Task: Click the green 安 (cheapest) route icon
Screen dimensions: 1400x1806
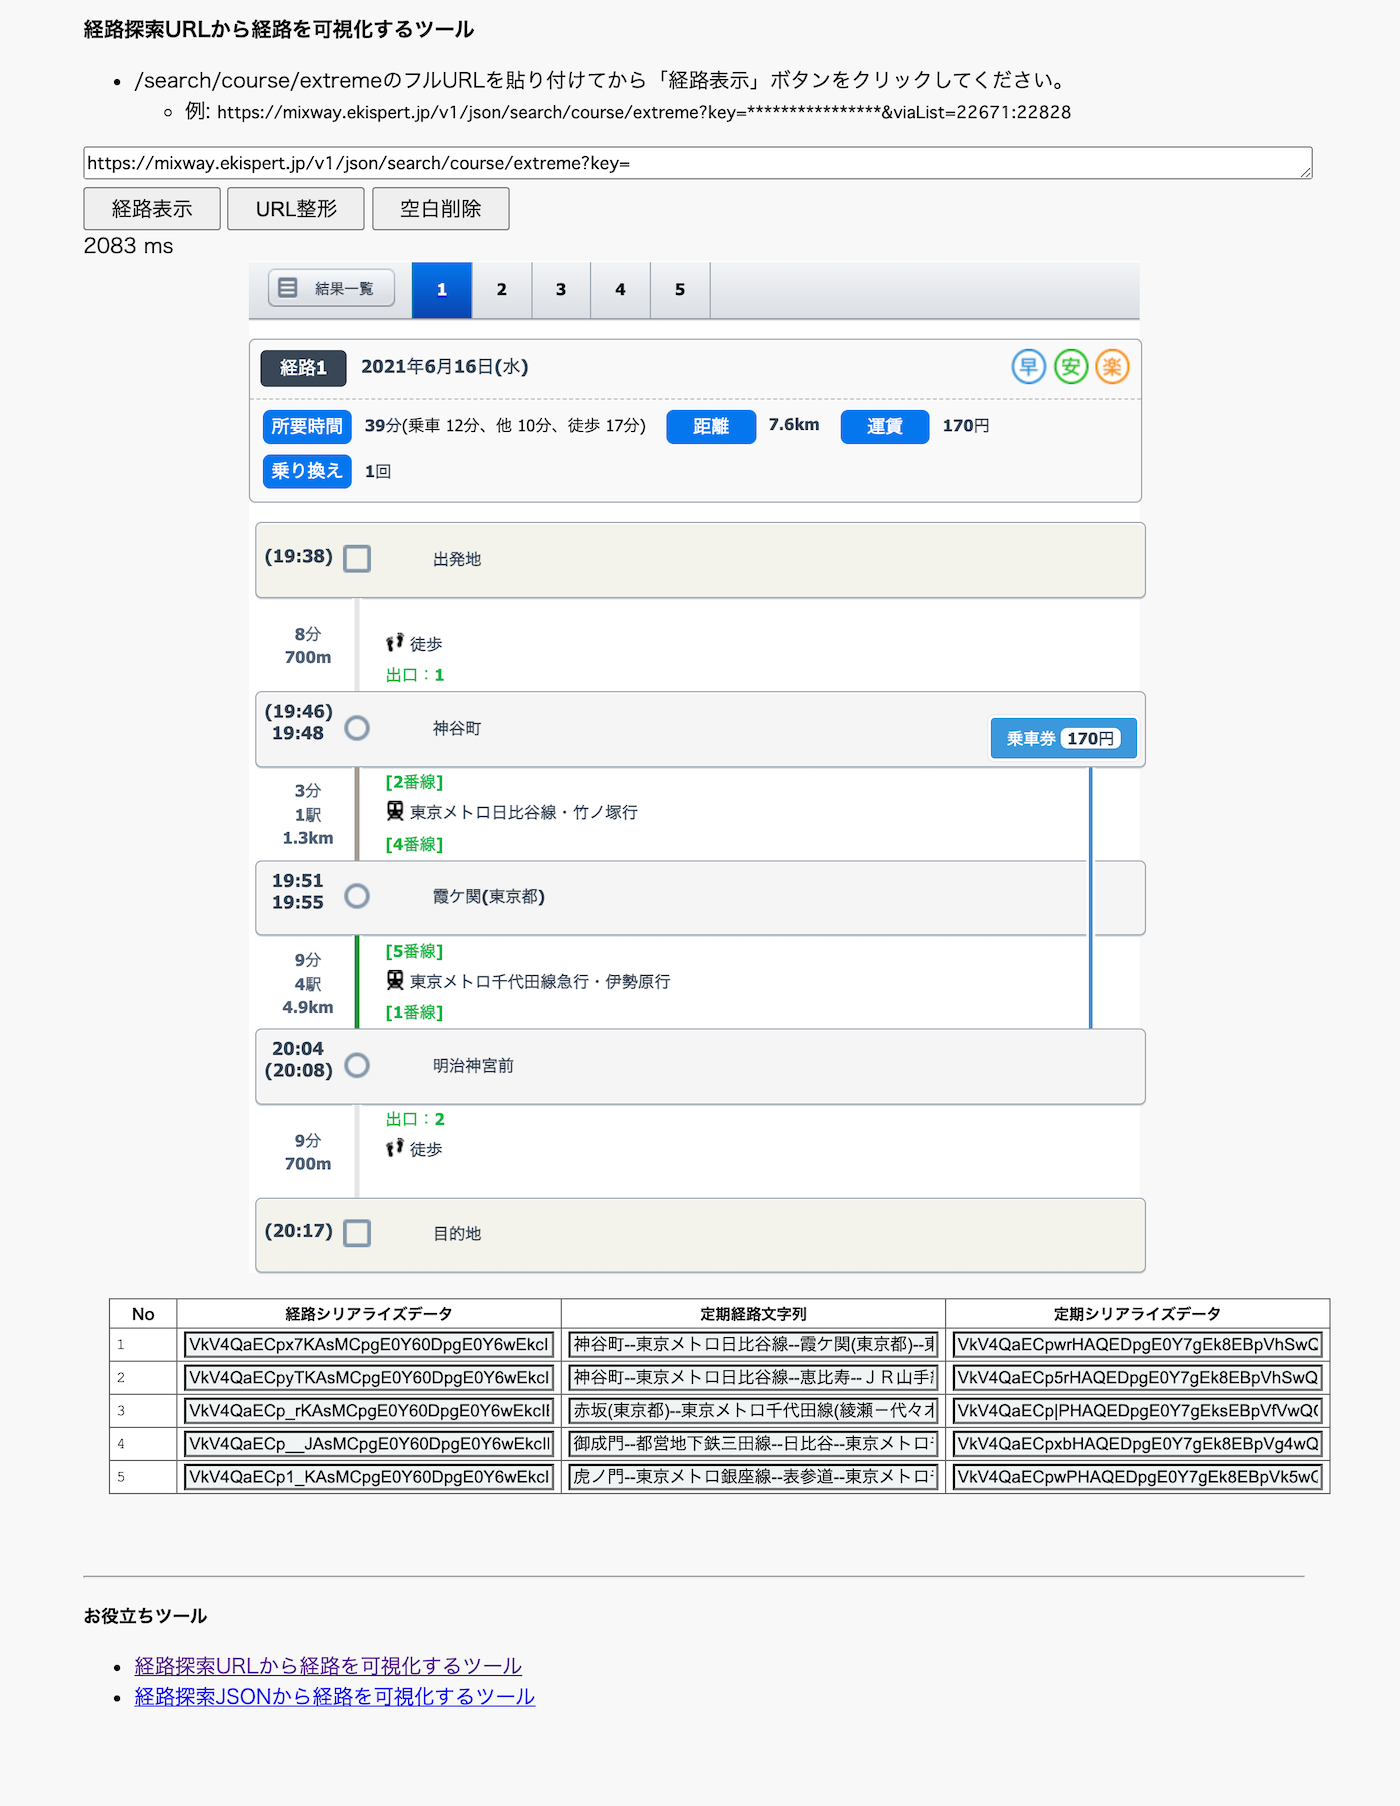Action: [x=1070, y=367]
